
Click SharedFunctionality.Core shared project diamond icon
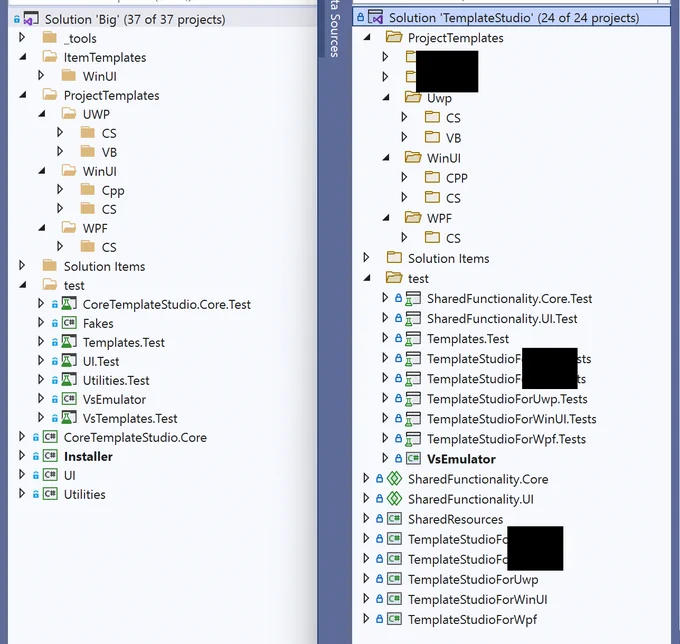pos(394,479)
